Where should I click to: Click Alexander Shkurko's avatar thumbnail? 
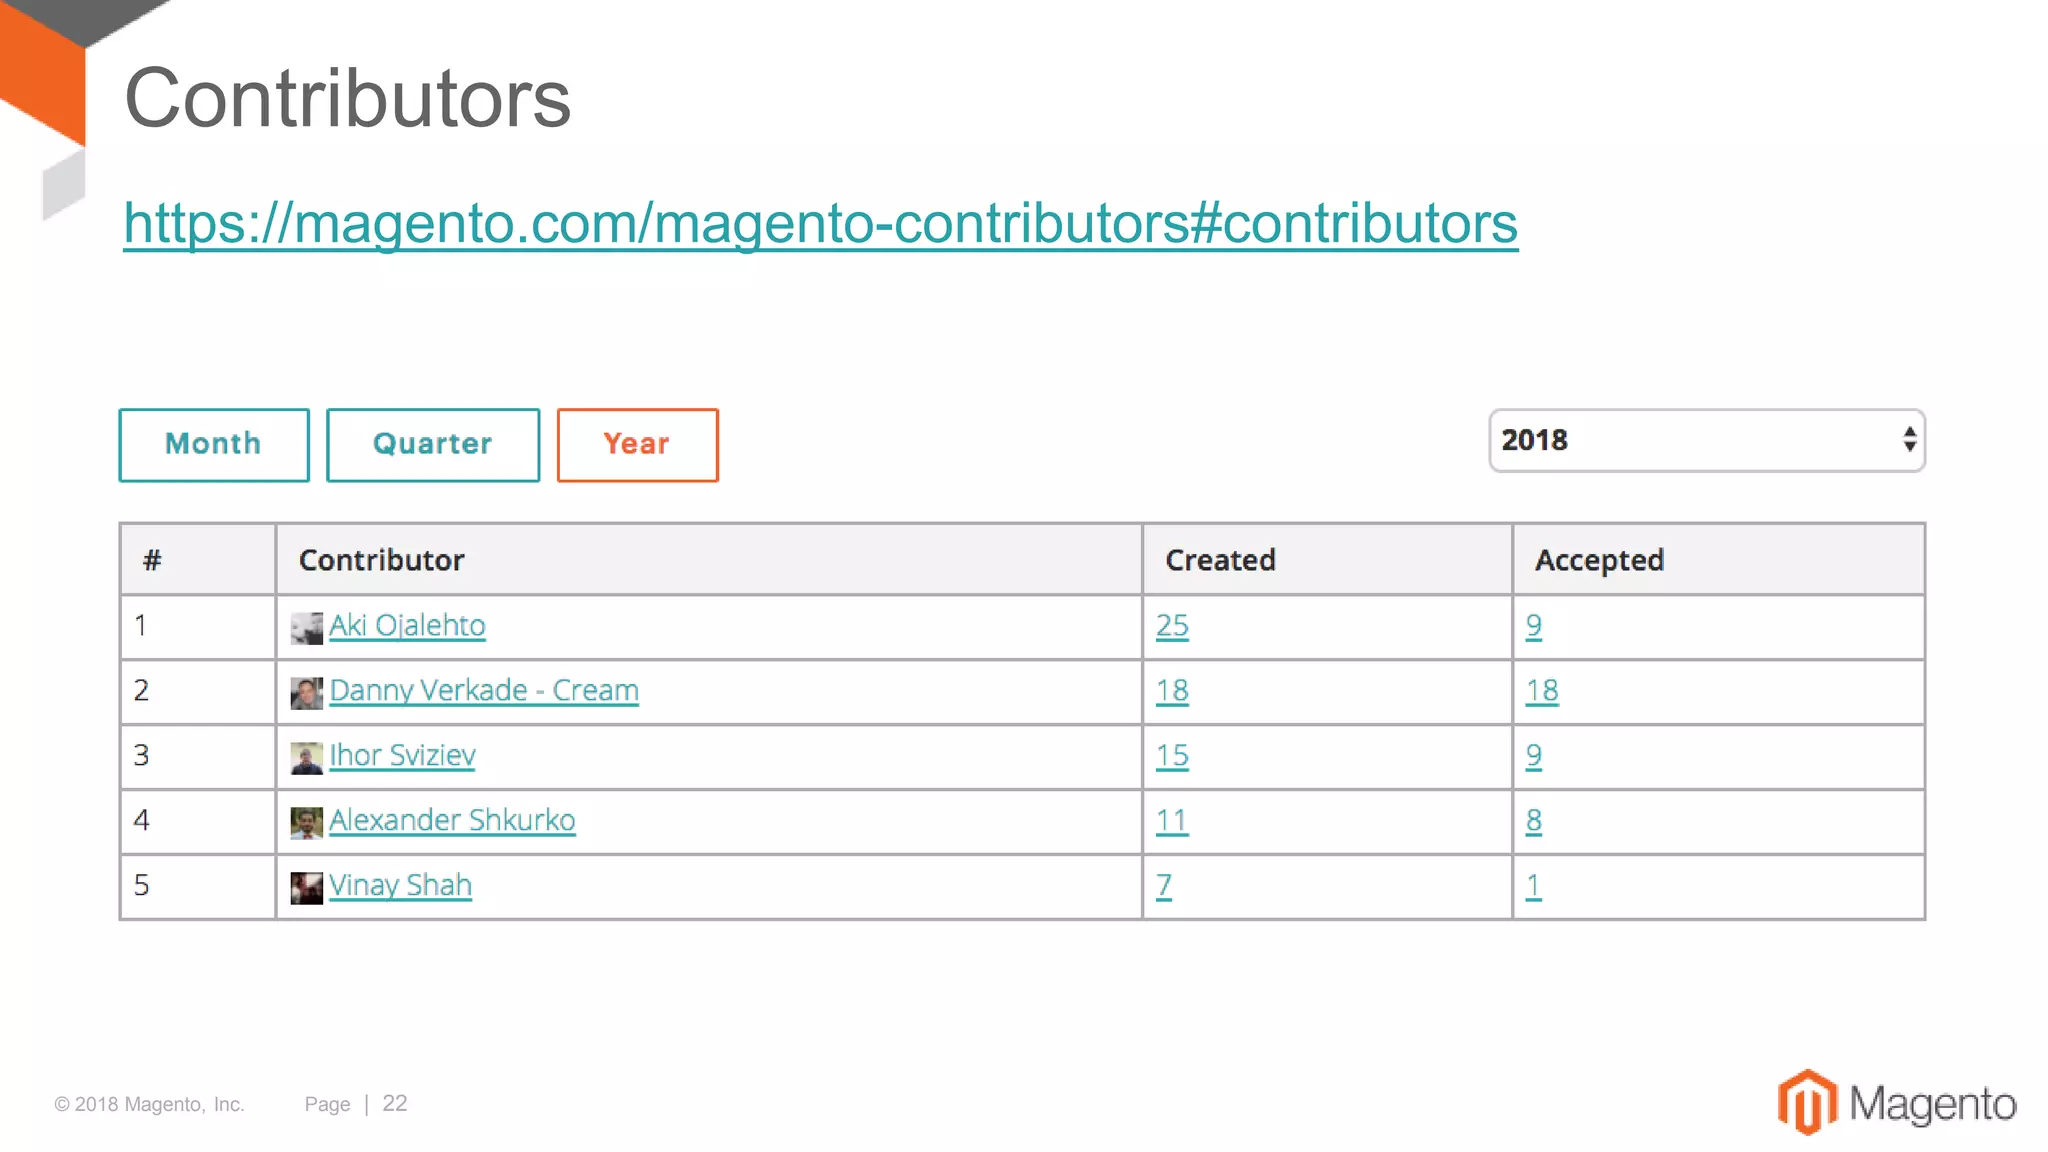tap(306, 823)
